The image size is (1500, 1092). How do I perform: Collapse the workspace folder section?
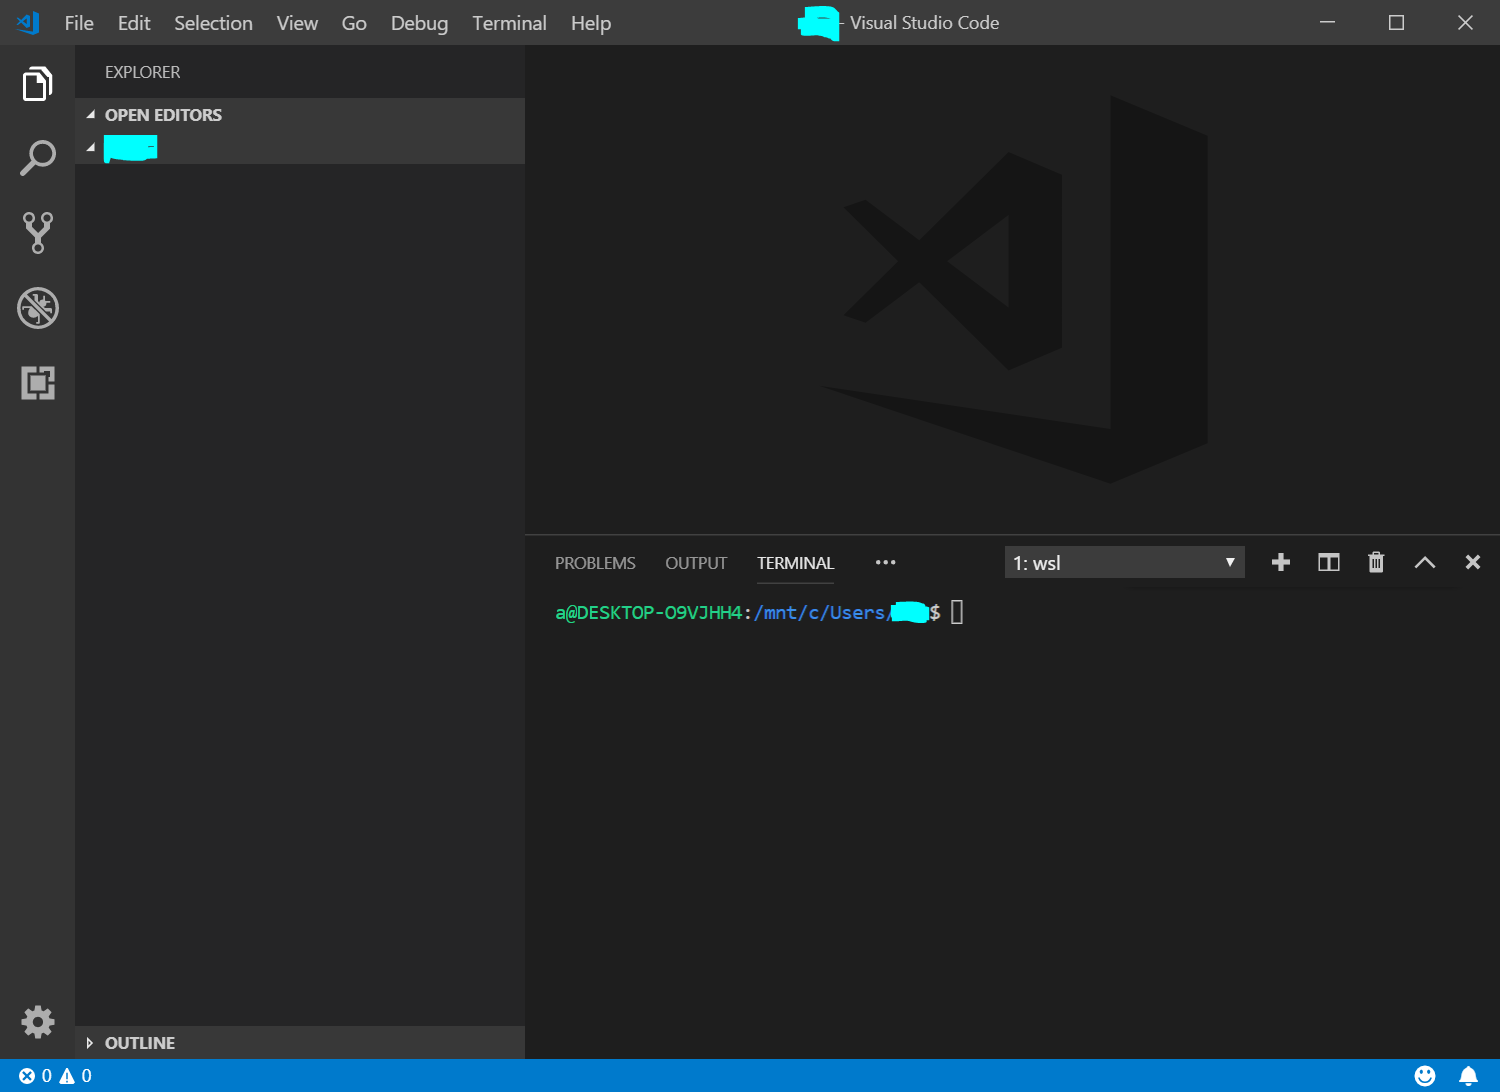(300, 148)
